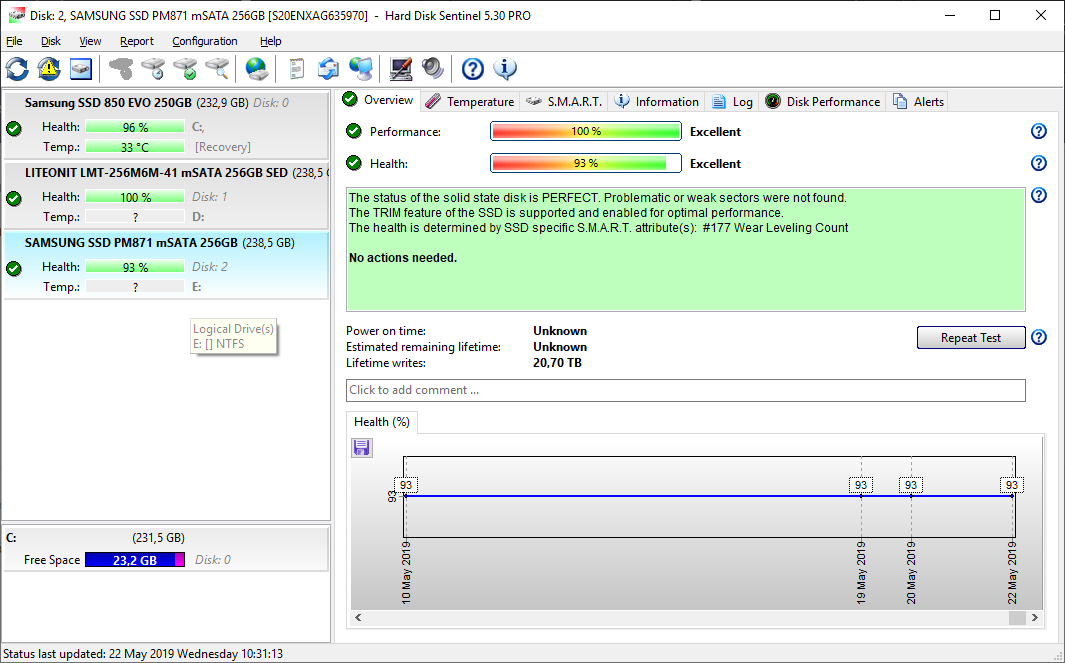Image resolution: width=1065 pixels, height=663 pixels.
Task: Switch to the Information tab
Action: 656,101
